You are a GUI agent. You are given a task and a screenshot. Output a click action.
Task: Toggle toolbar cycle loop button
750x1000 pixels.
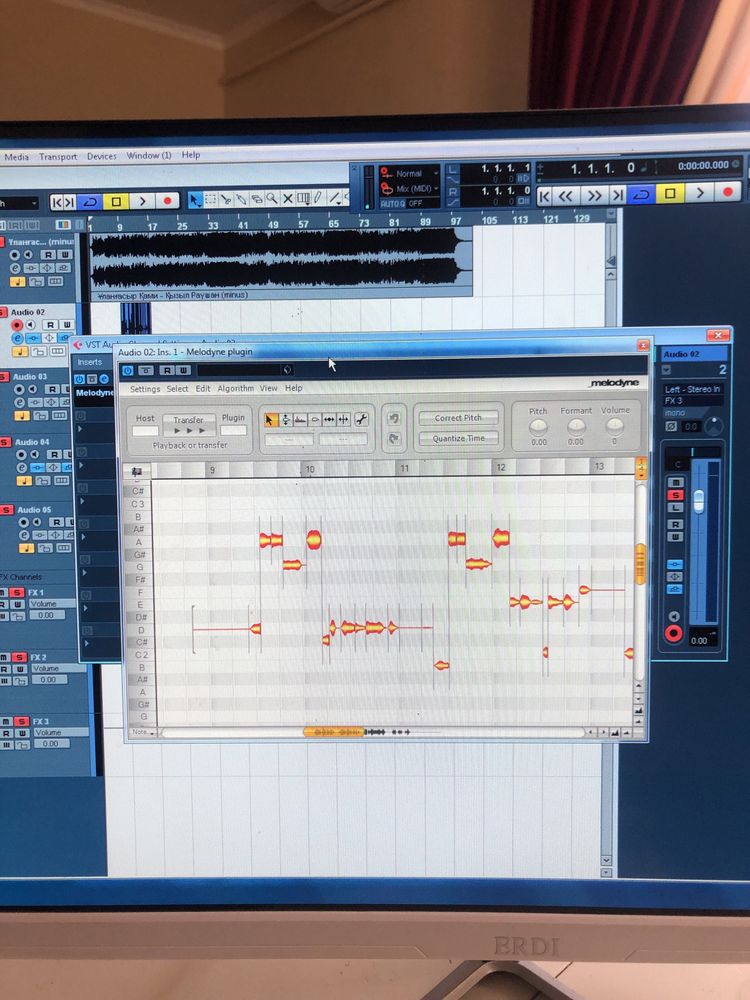(90, 202)
